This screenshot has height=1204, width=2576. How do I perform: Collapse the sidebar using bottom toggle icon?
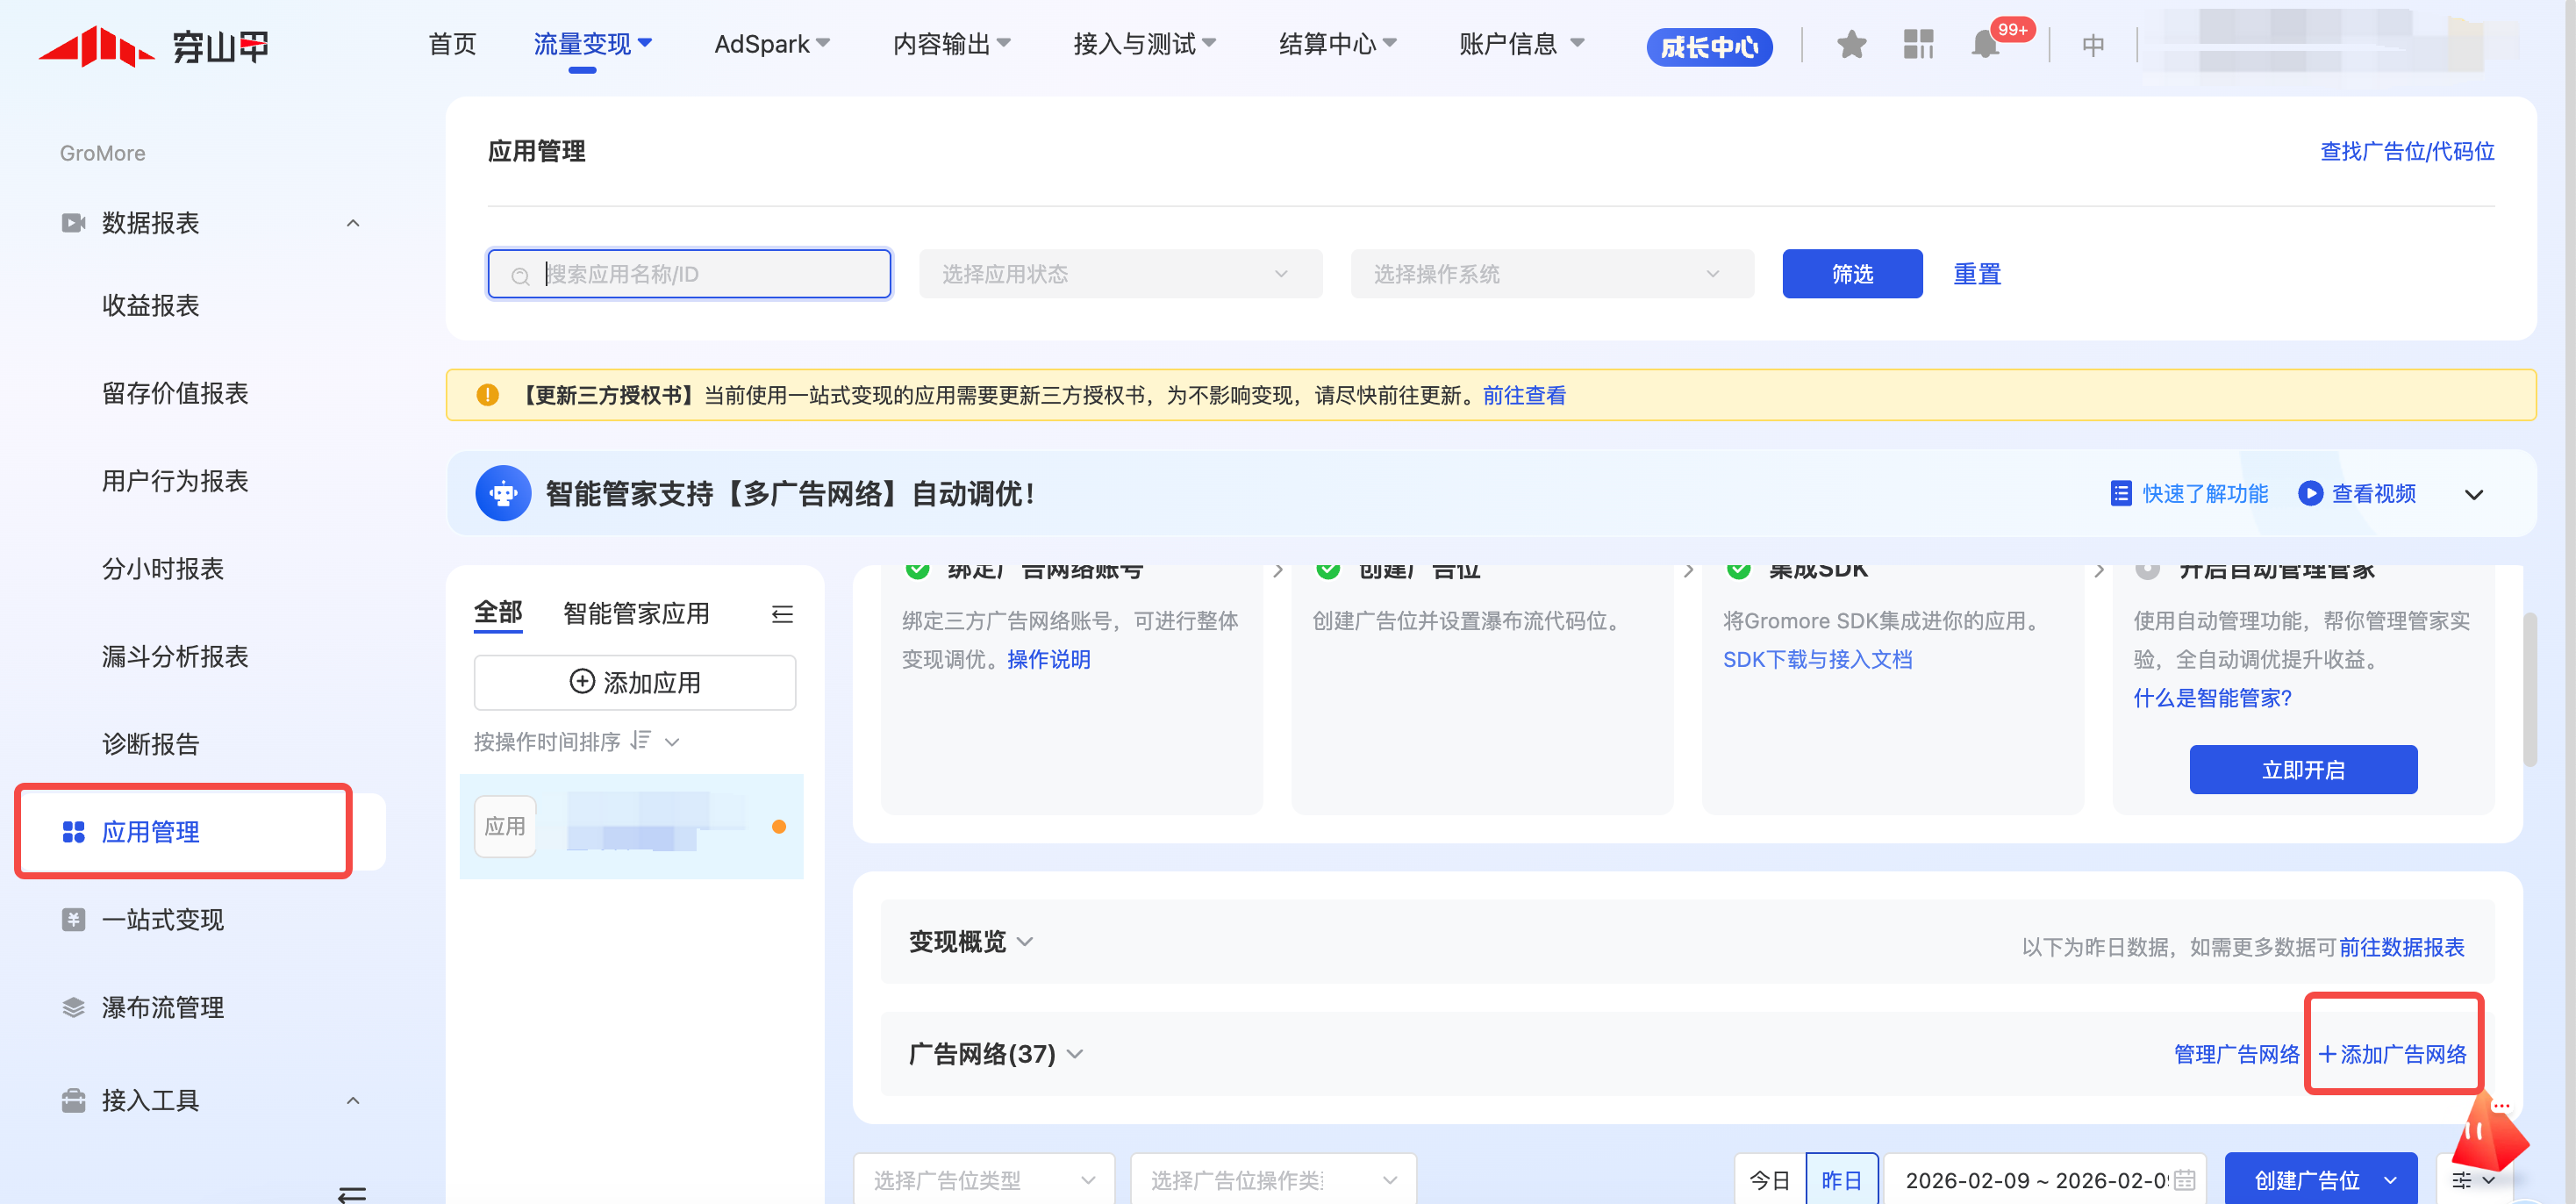[x=352, y=1193]
